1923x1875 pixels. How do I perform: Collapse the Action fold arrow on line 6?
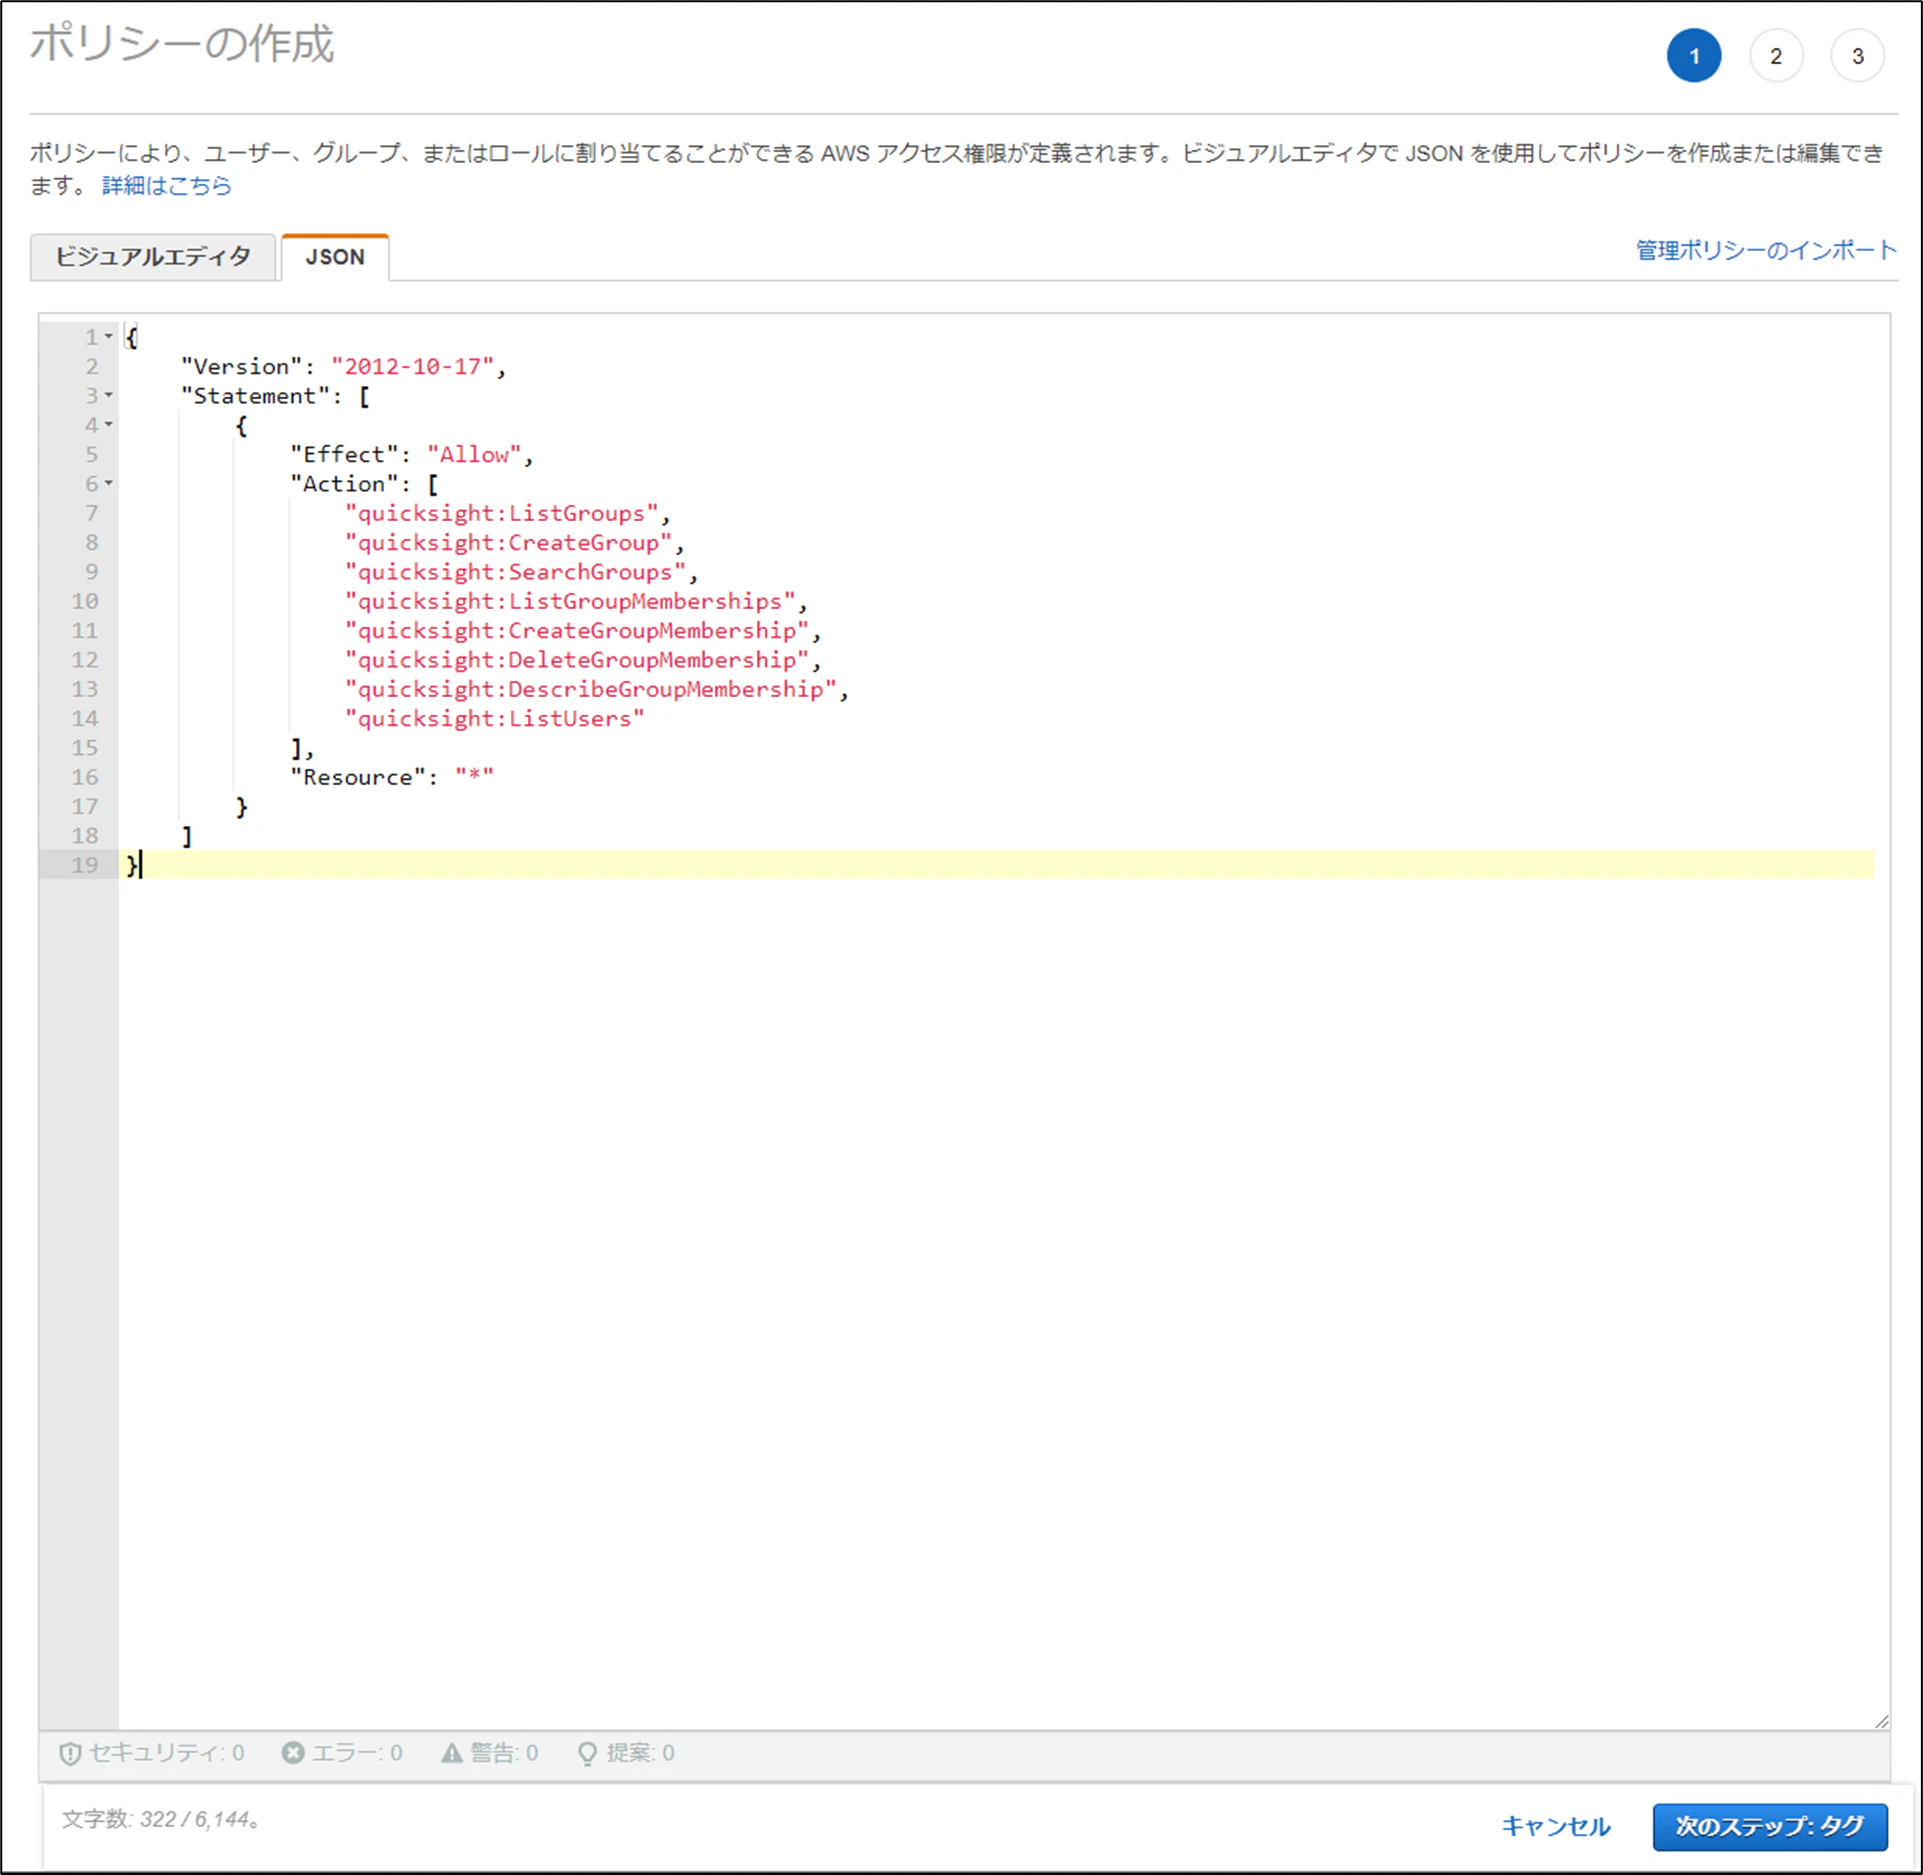tap(109, 484)
